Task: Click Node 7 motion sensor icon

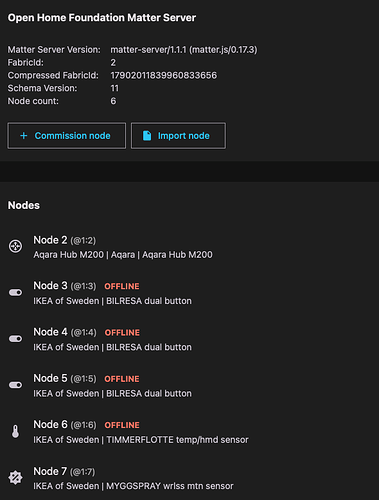Action: [15, 478]
